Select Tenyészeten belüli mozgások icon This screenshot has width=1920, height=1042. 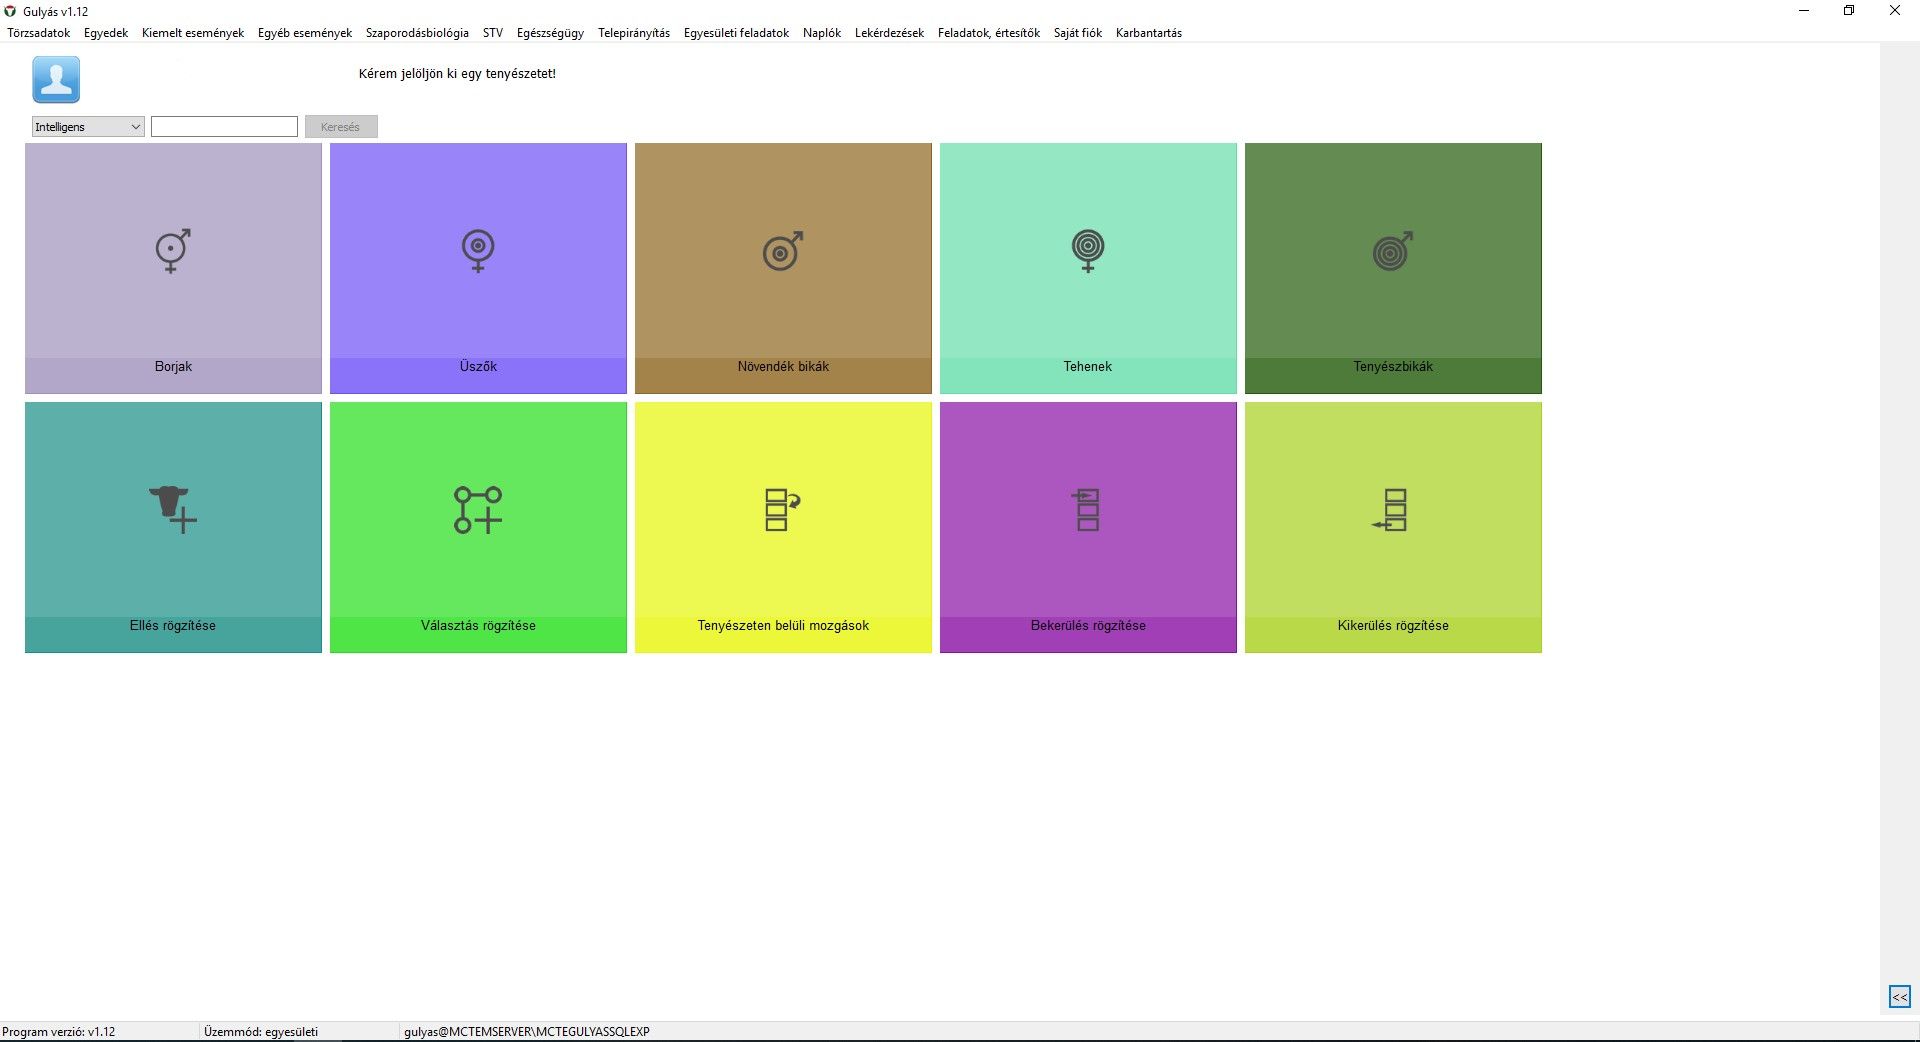point(783,509)
